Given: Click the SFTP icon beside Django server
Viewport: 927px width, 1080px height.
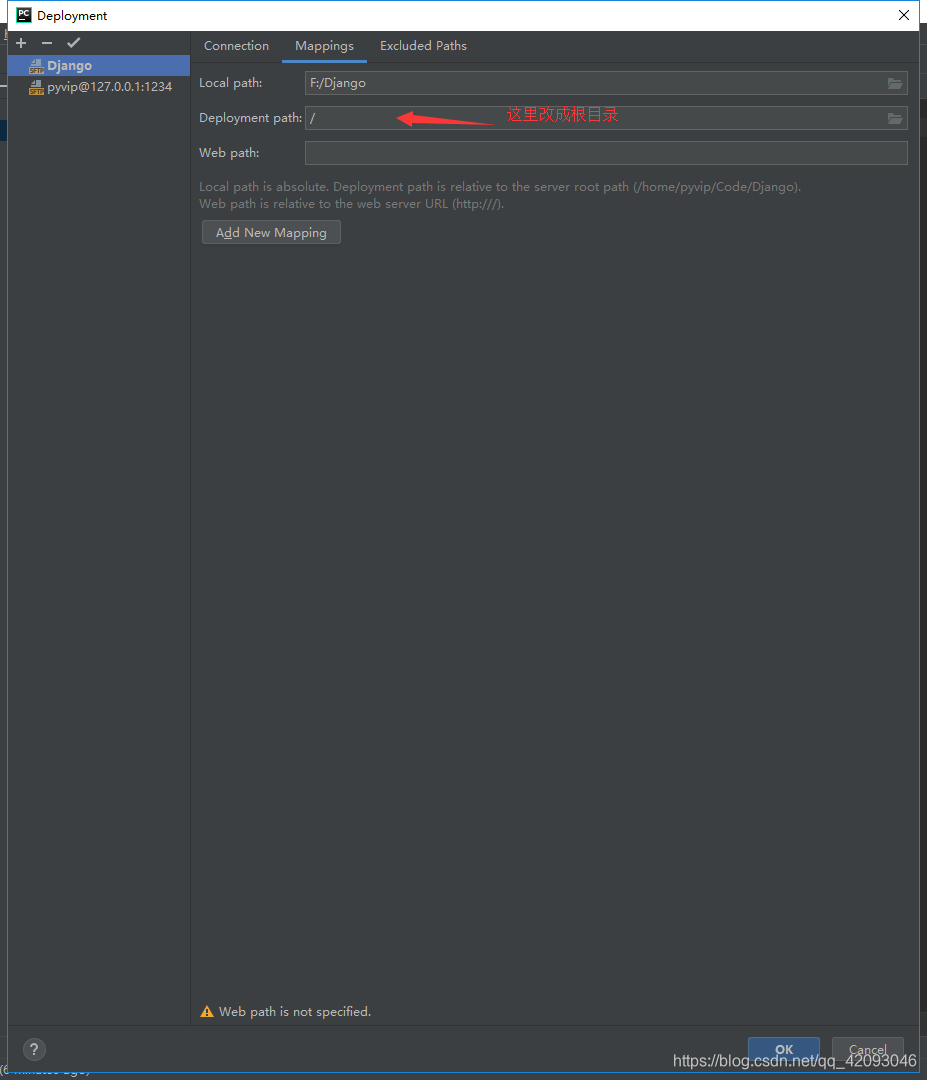Looking at the screenshot, I should pos(36,66).
